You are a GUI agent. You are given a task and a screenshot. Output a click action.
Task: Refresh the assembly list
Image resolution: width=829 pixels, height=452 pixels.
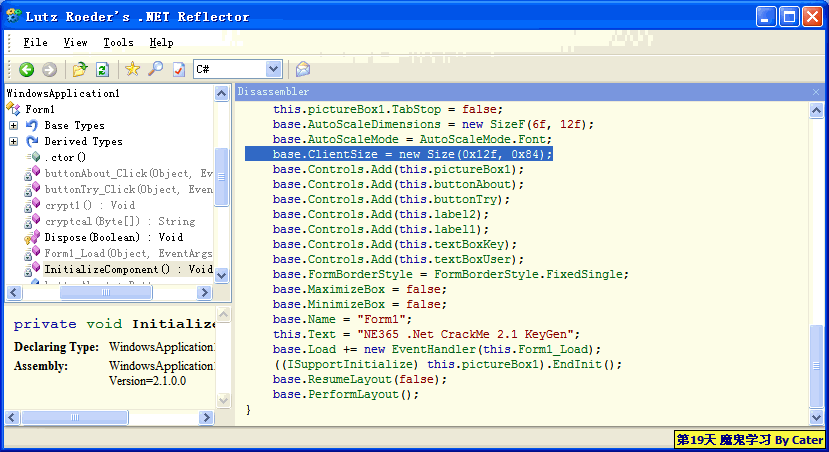click(x=103, y=69)
